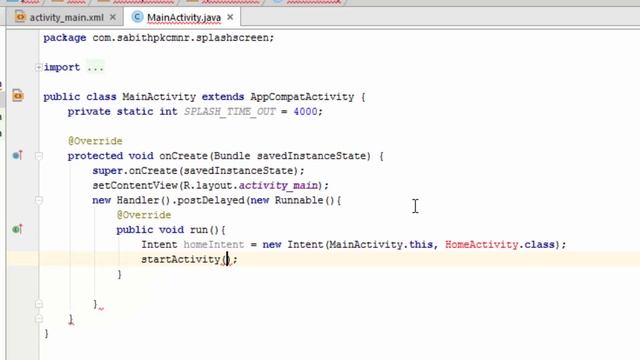This screenshot has width=640, height=360.
Task: Click the first @Override annotation above onCreate
Action: [x=95, y=141]
